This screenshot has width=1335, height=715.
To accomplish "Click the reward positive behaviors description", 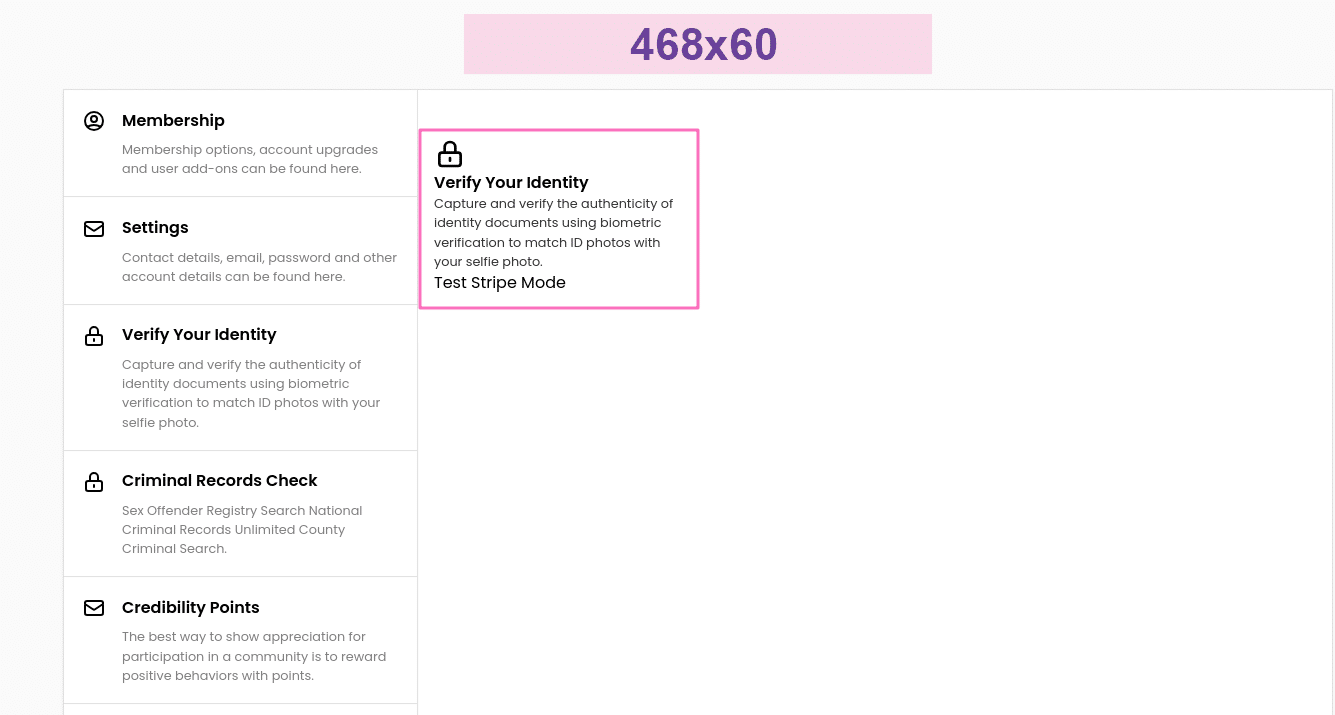I will click(253, 656).
